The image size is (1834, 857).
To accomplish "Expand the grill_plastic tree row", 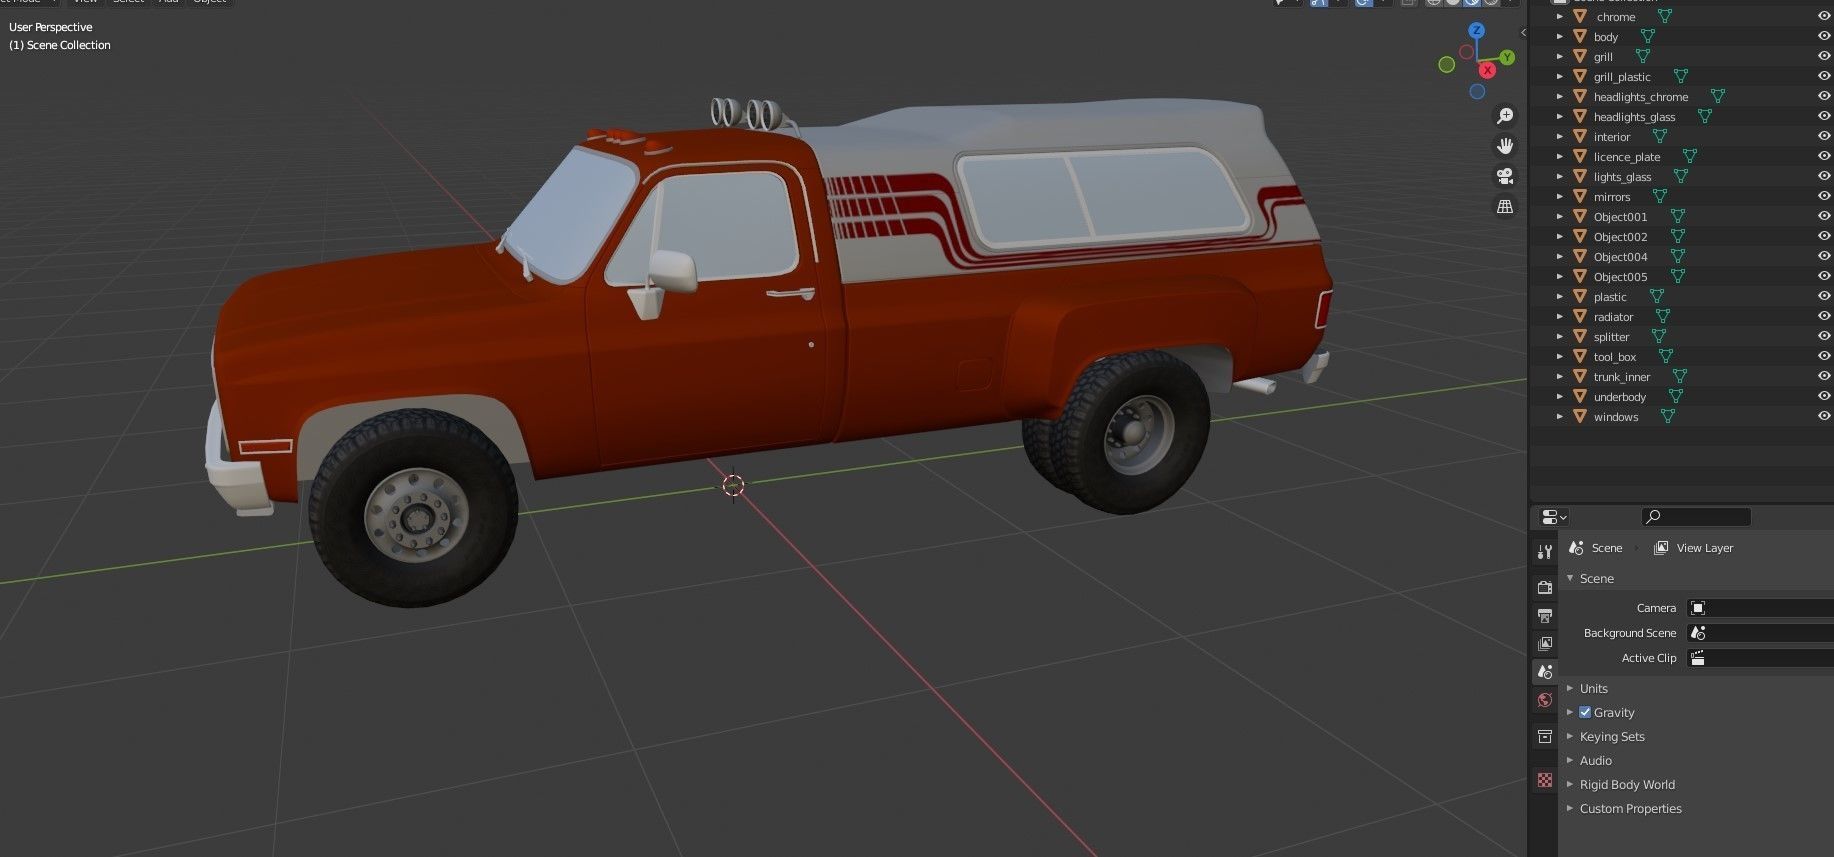I will [x=1559, y=76].
